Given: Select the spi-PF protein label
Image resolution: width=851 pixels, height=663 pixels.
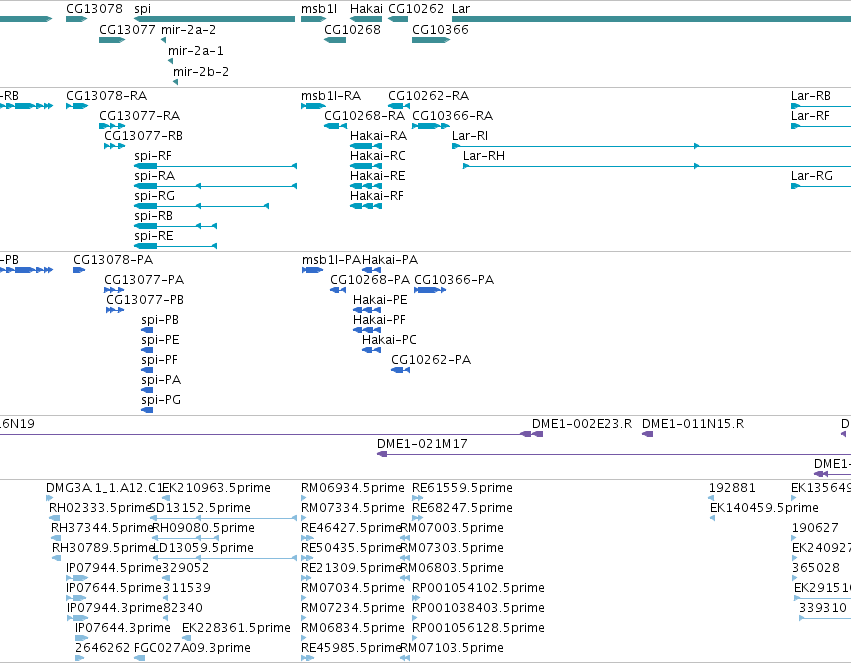Looking at the screenshot, I should pos(160,360).
